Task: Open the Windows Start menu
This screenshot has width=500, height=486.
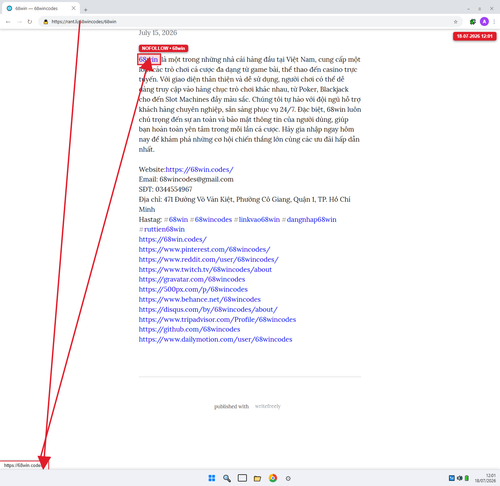Action: [212, 478]
